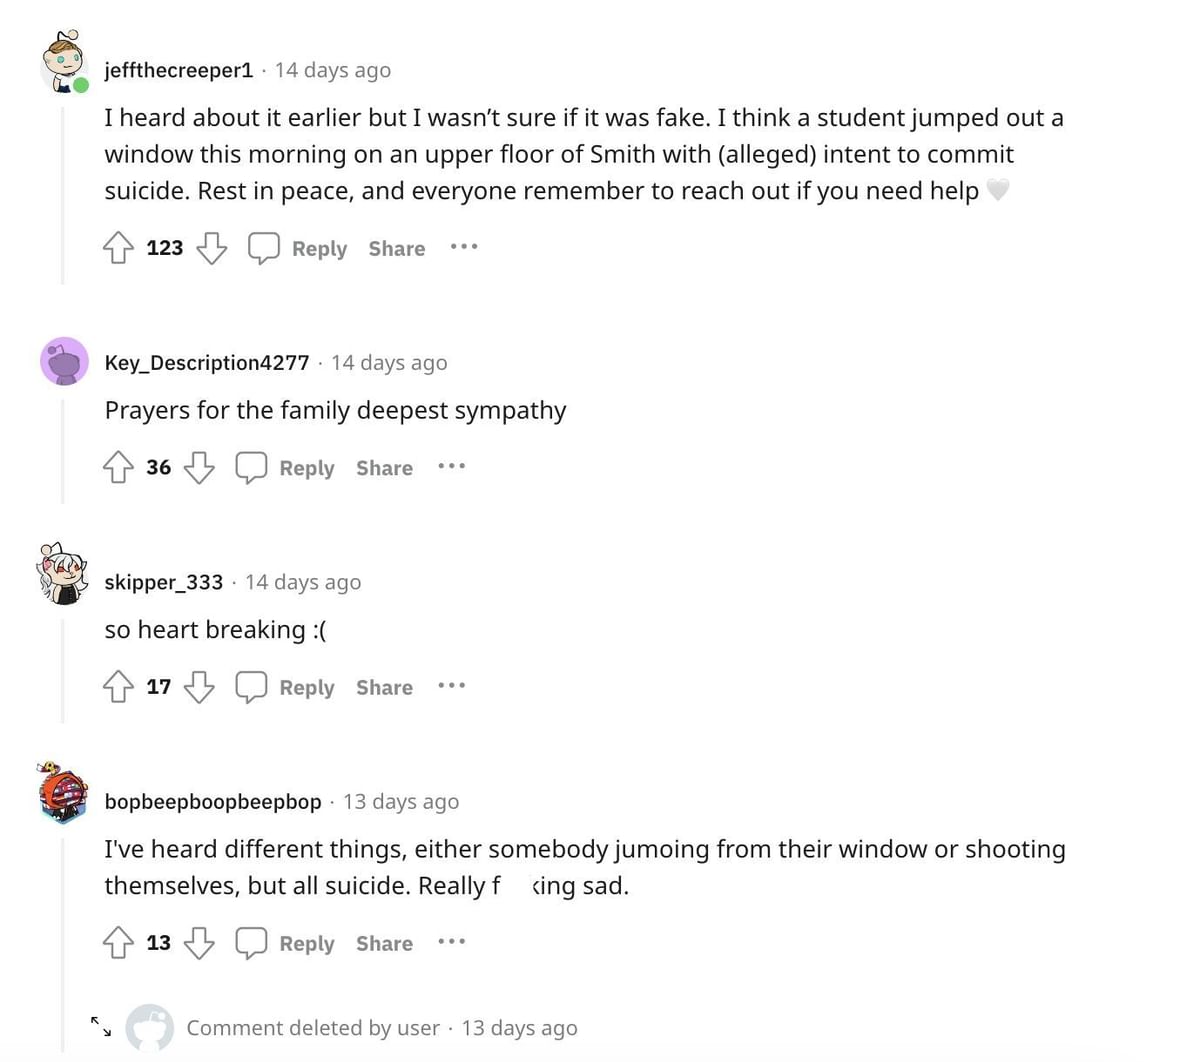This screenshot has height=1062, width=1200.
Task: Open bopbeepboopbeepbop's profile link
Action: 213,802
